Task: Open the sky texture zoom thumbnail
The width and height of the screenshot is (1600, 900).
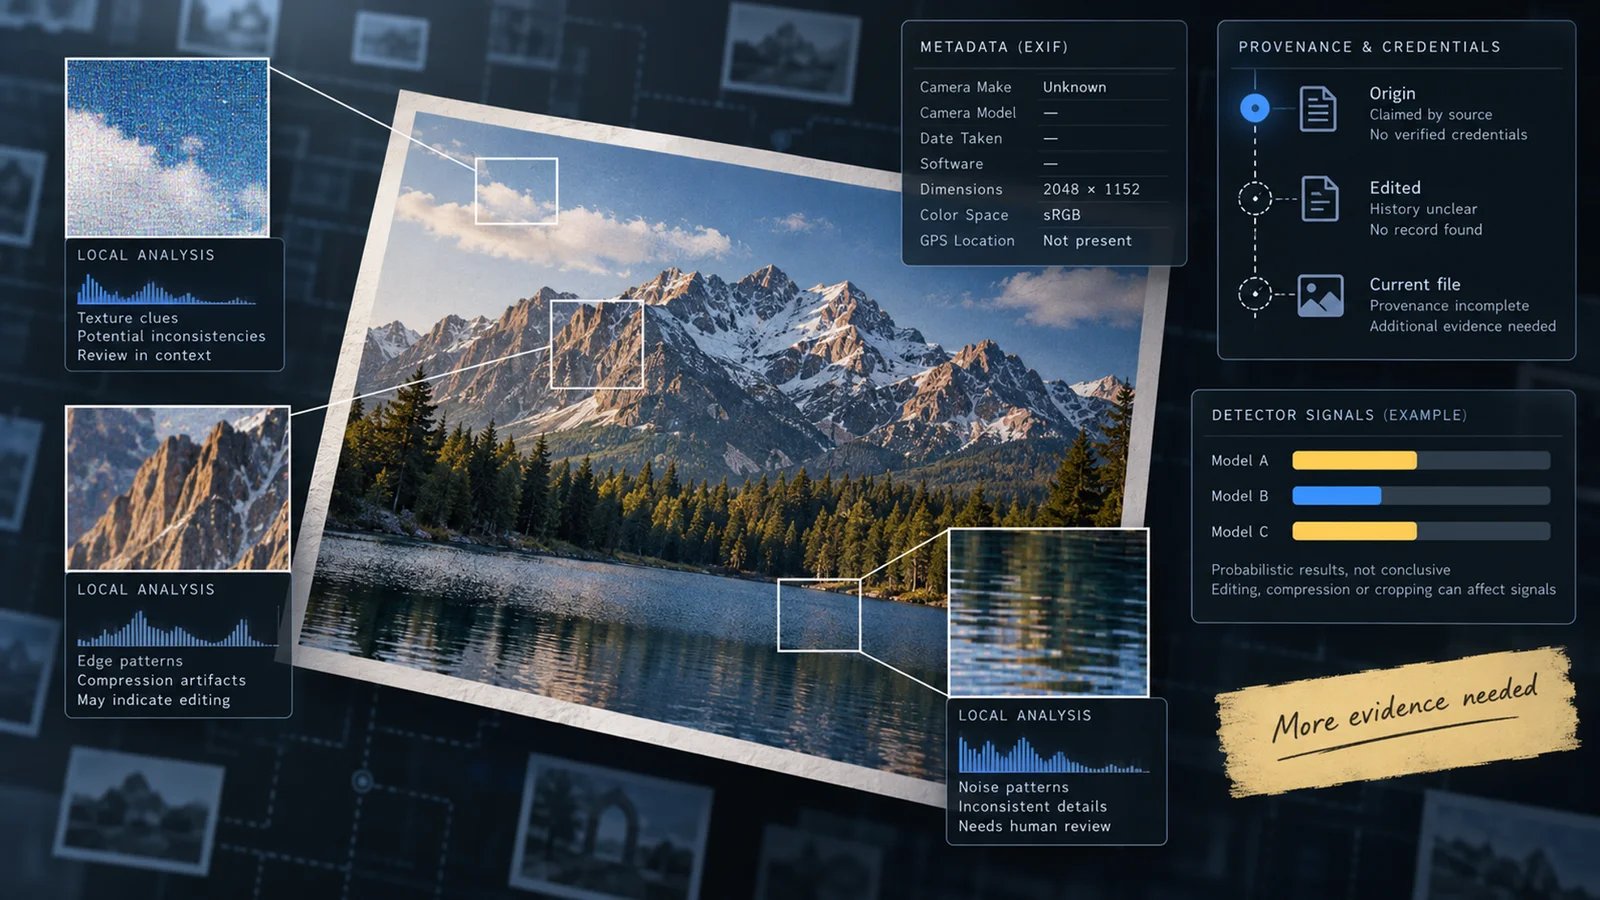Action: [167, 148]
